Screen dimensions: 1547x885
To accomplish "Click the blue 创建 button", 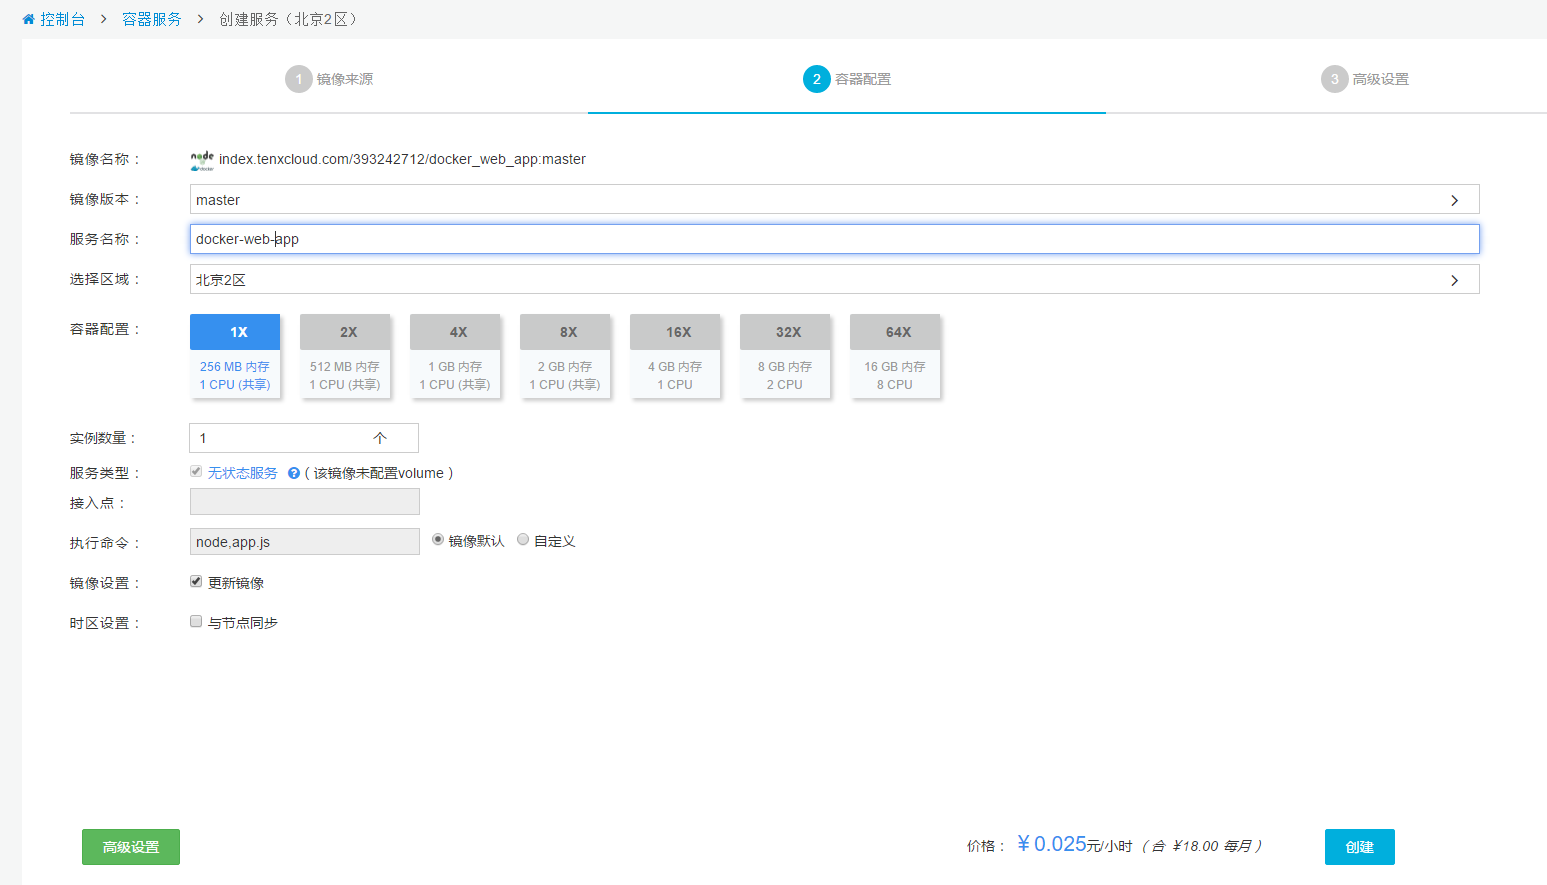I will [x=1360, y=847].
